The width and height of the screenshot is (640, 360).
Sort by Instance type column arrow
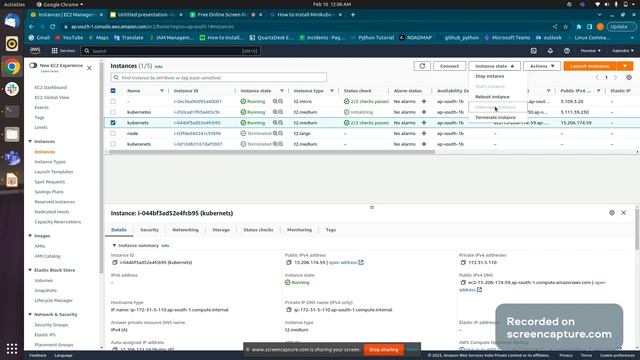332,91
